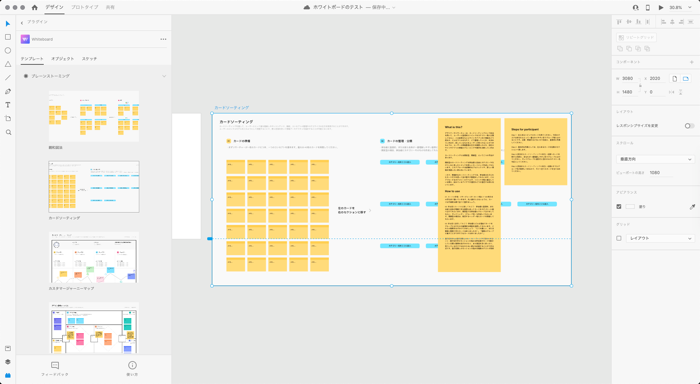Image resolution: width=700 pixels, height=384 pixels.
Task: Pick a fill color with eyedropper
Action: coord(692,207)
